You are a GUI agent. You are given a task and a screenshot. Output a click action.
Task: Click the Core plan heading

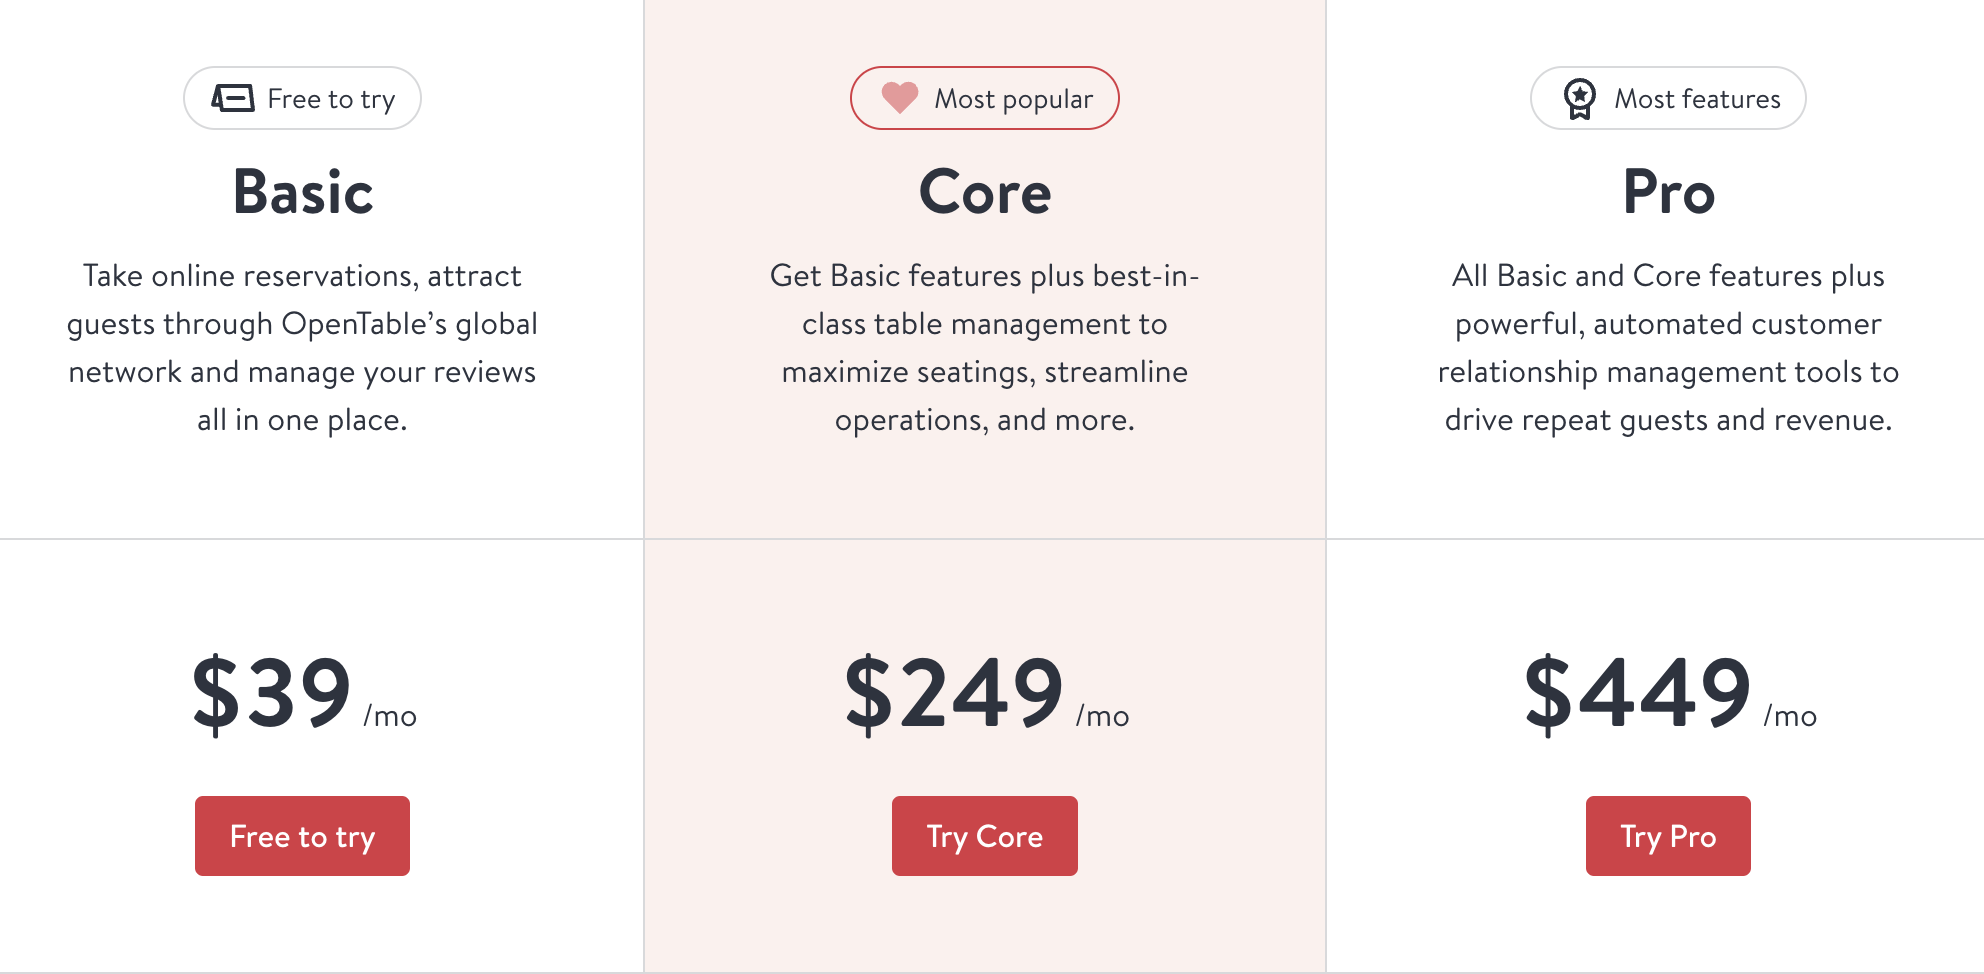[x=985, y=192]
